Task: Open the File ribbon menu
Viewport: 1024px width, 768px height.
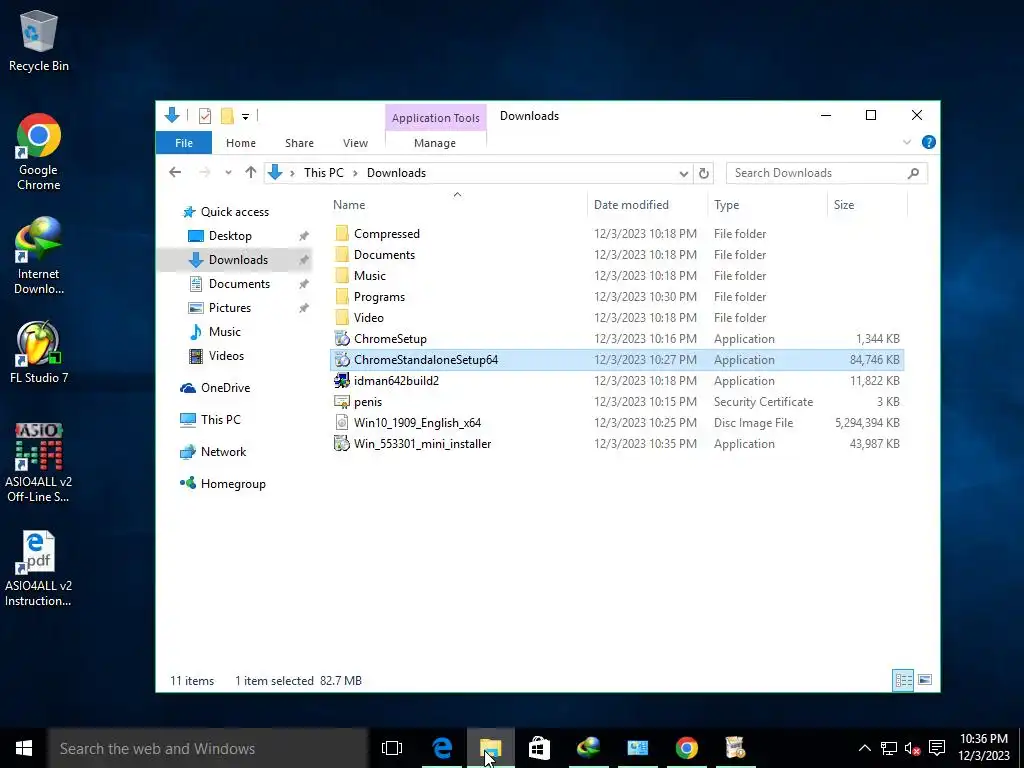Action: click(184, 143)
